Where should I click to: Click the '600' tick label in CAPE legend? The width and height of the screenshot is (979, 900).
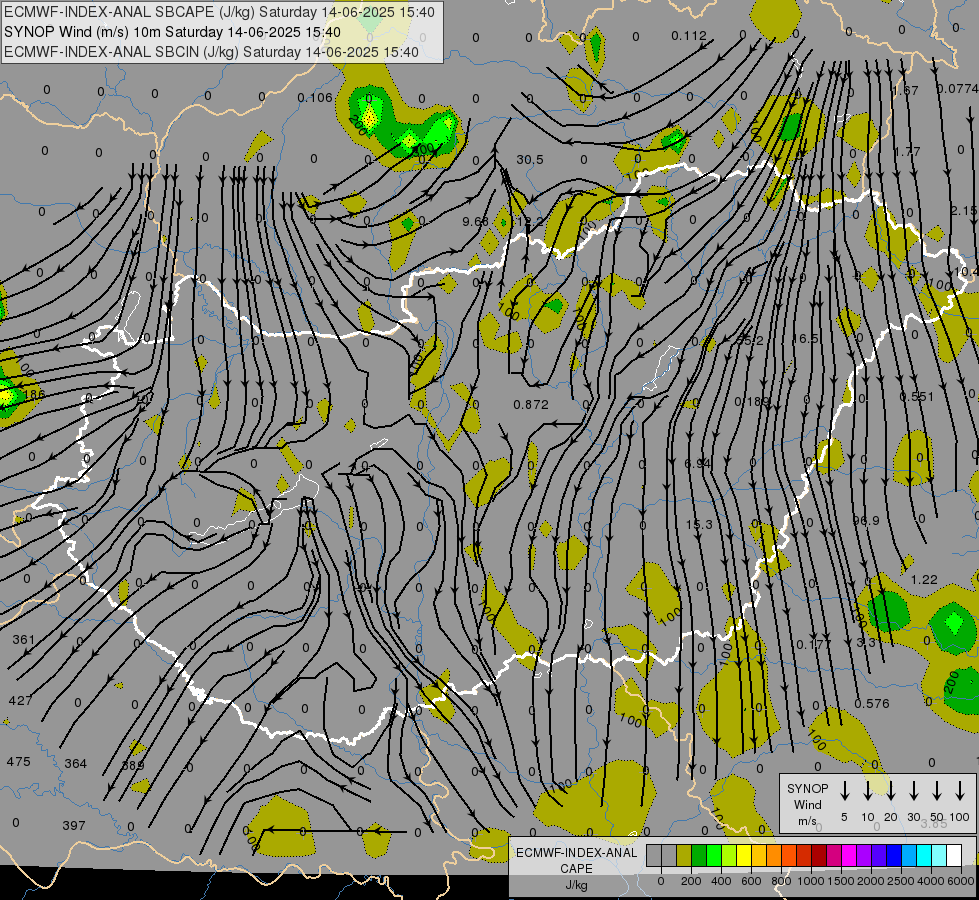coord(750,881)
